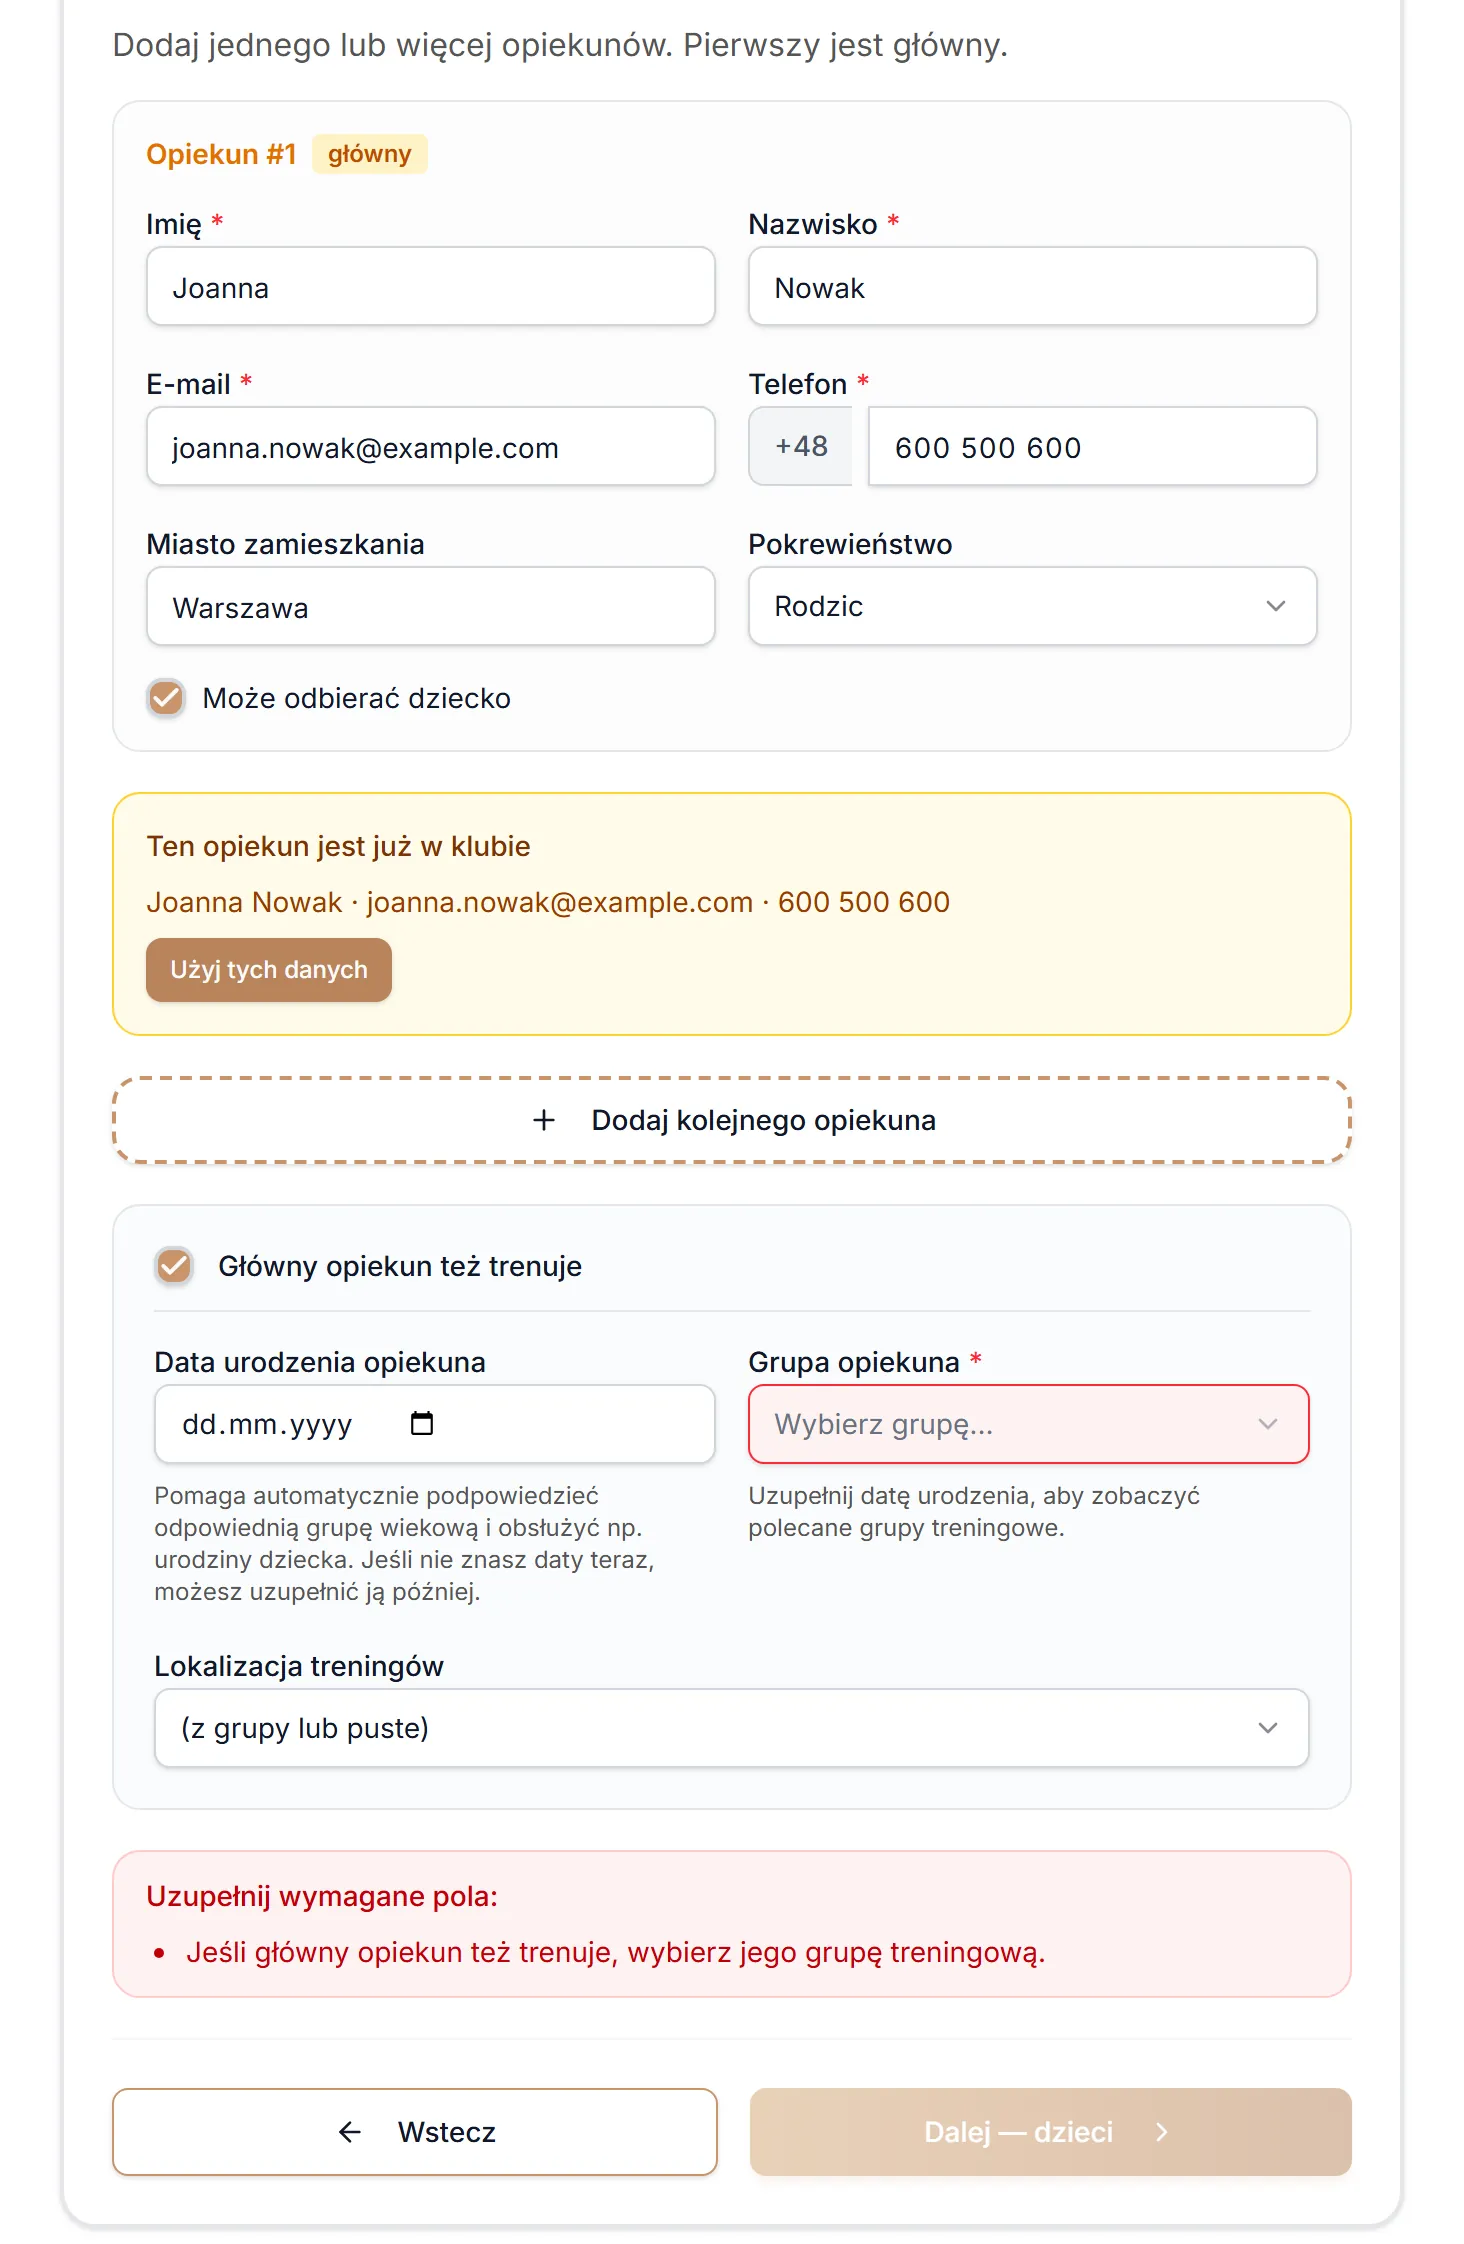1464x2244 pixels.
Task: Click the Miasto zamieszkania field with Warszawa
Action: pyautogui.click(x=430, y=607)
